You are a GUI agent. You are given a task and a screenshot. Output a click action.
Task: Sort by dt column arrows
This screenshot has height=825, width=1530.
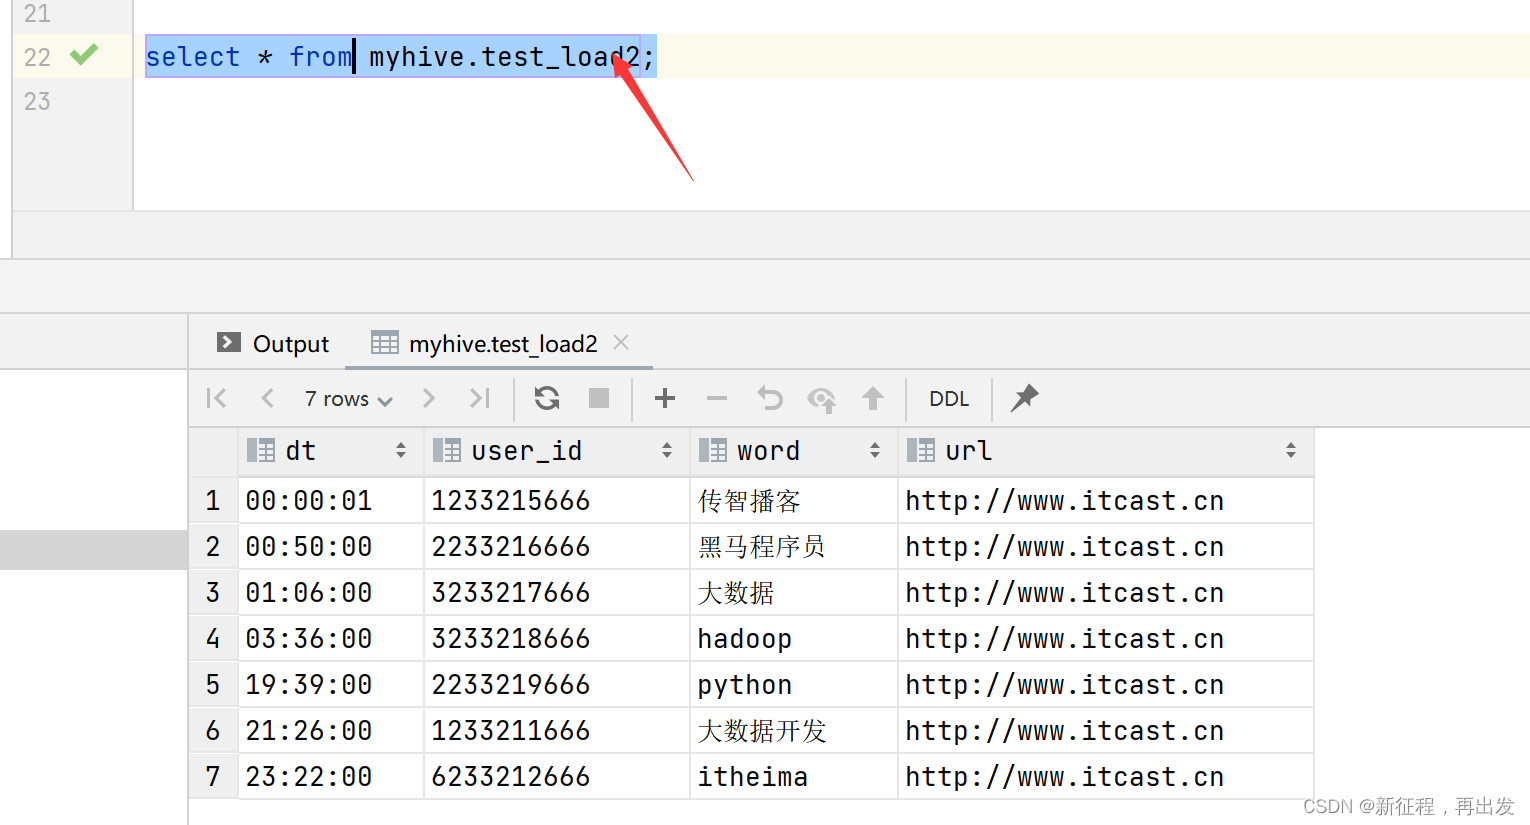[x=401, y=451]
